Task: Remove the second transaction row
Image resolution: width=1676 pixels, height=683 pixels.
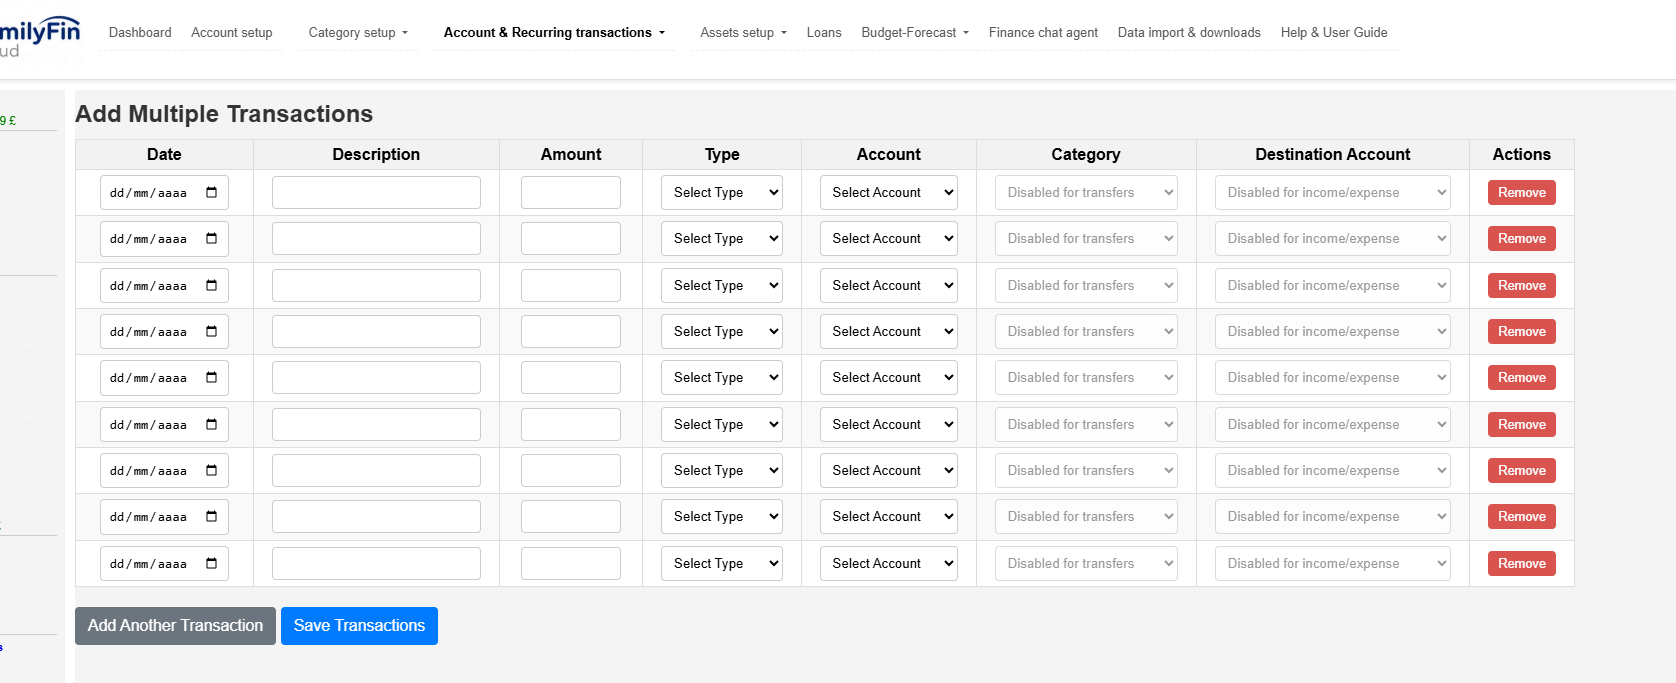Action: [x=1521, y=238]
